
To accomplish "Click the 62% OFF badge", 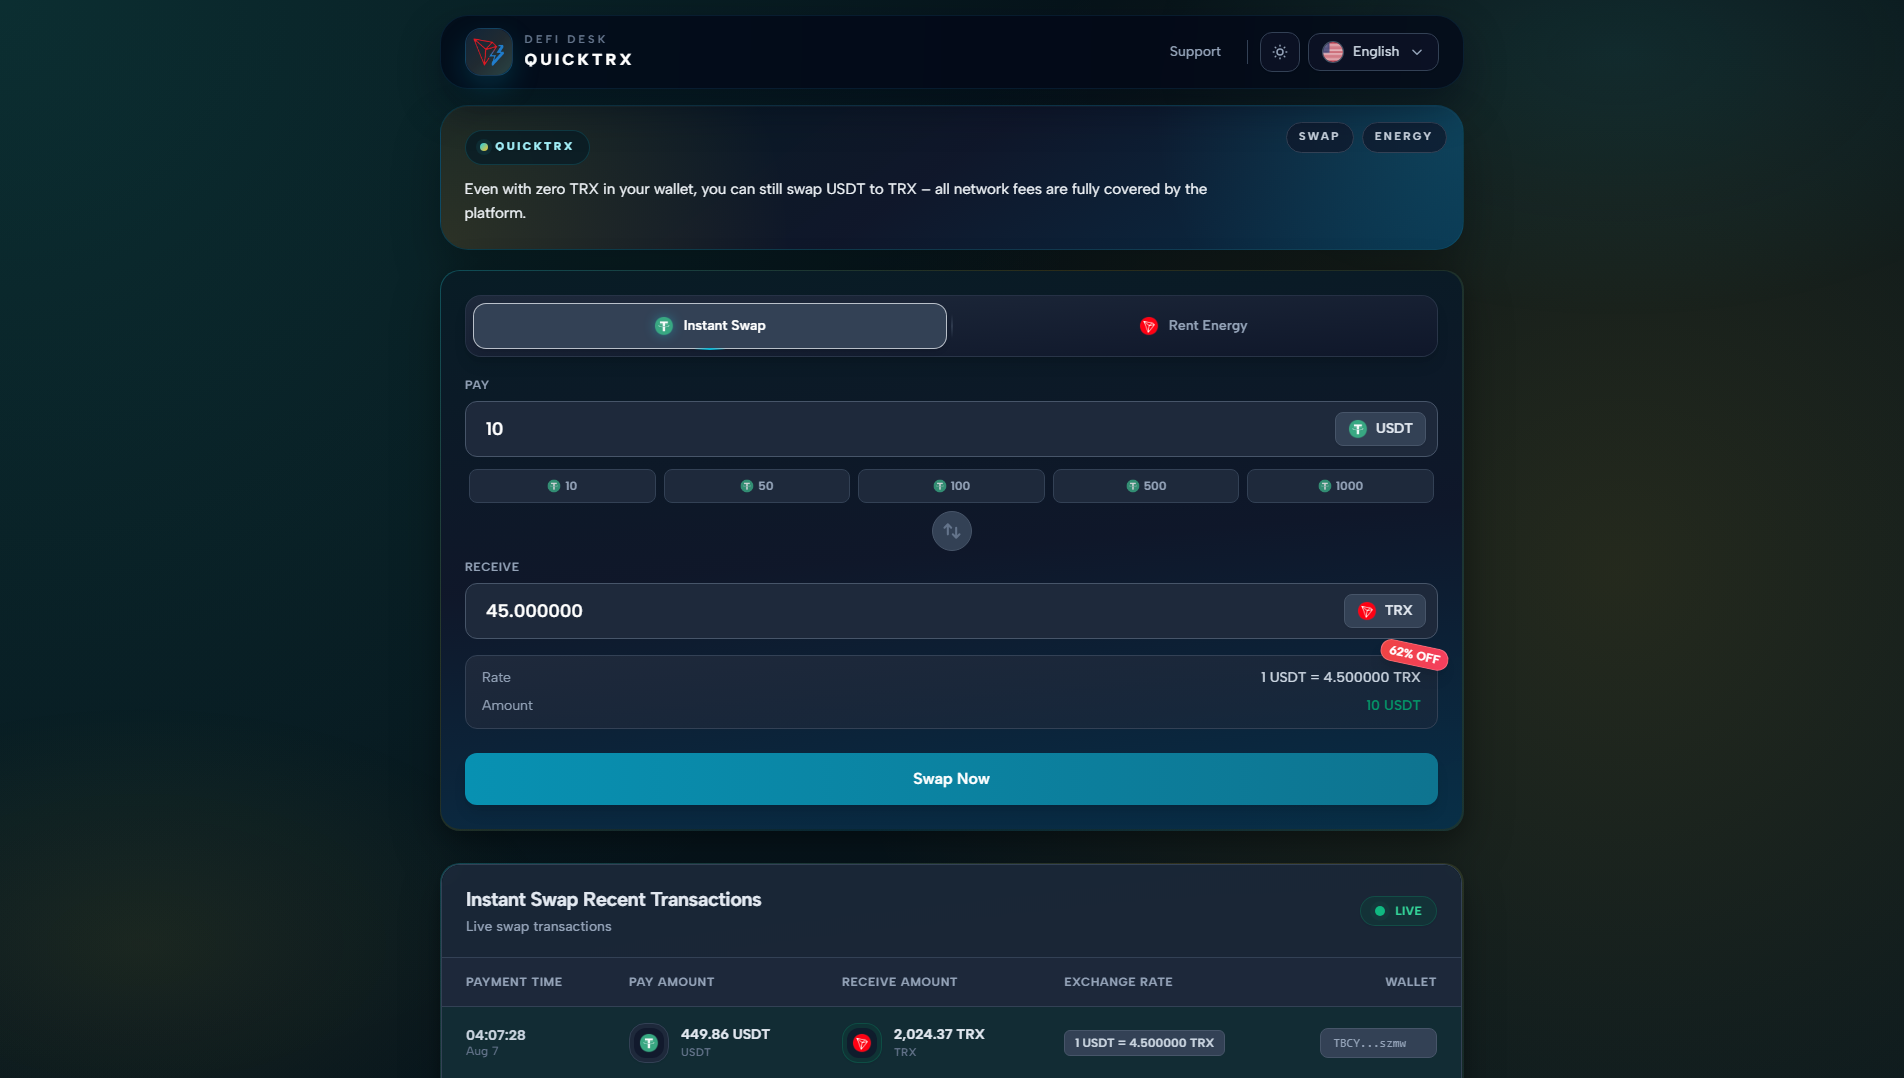I will coord(1414,655).
